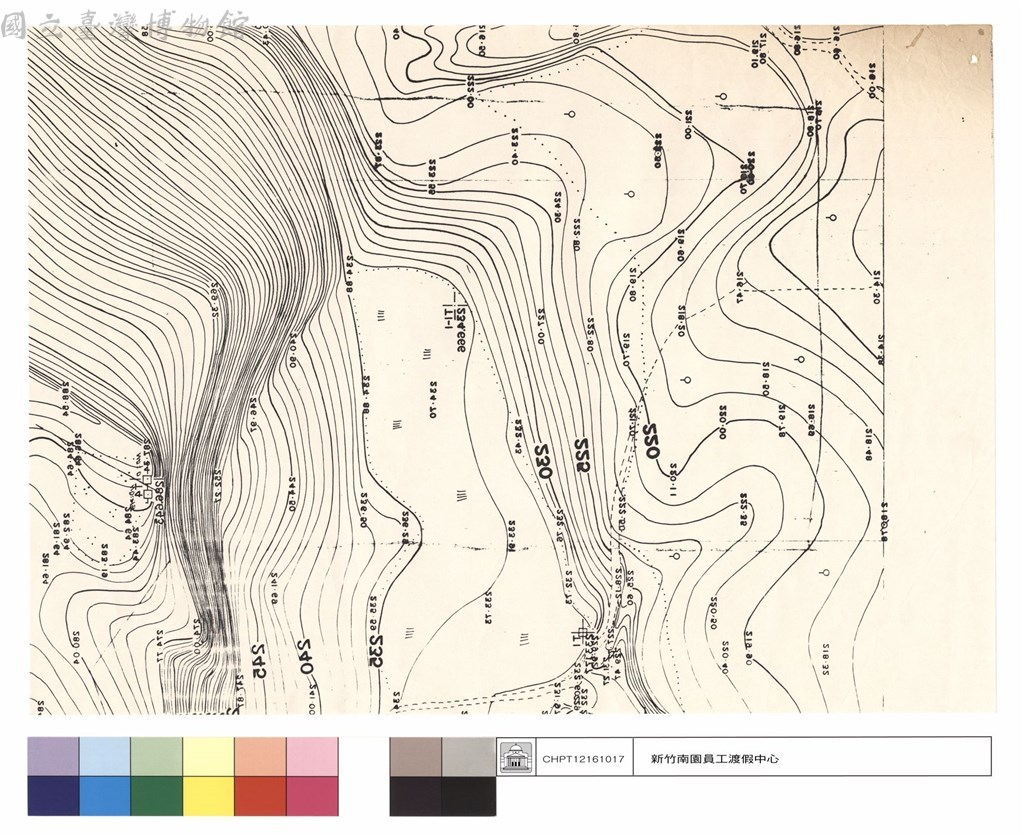Image resolution: width=1024 pixels, height=839 pixels.
Task: Pick the brownish gray swatch
Action: (x=415, y=757)
